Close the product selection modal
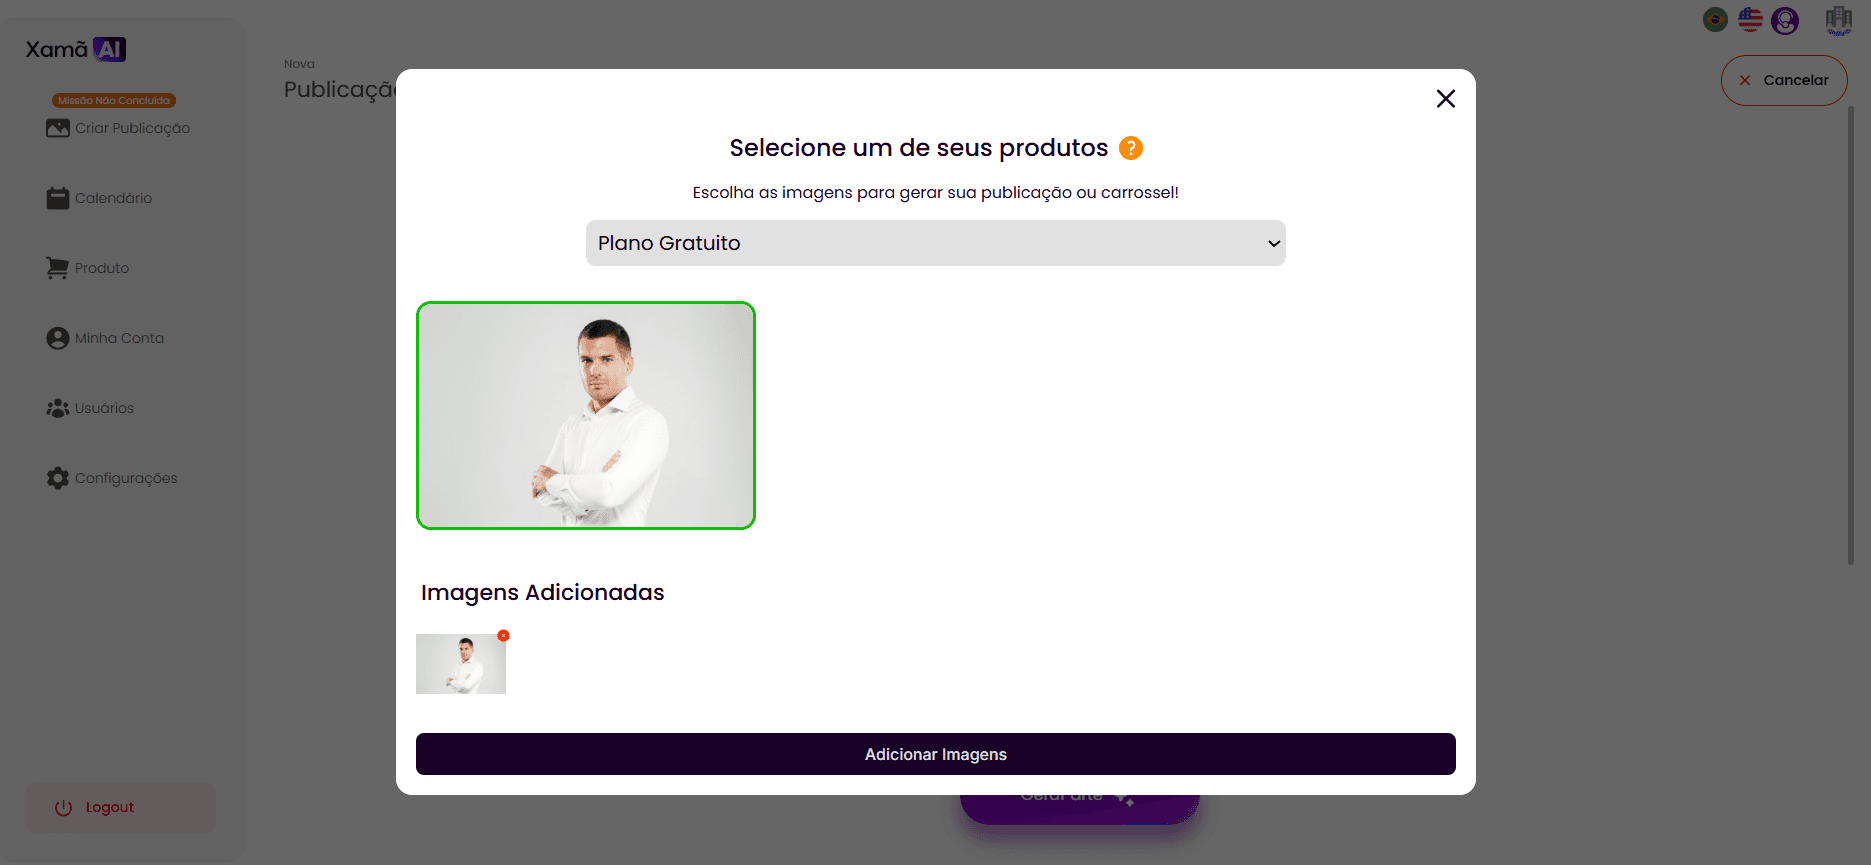 click(x=1445, y=98)
